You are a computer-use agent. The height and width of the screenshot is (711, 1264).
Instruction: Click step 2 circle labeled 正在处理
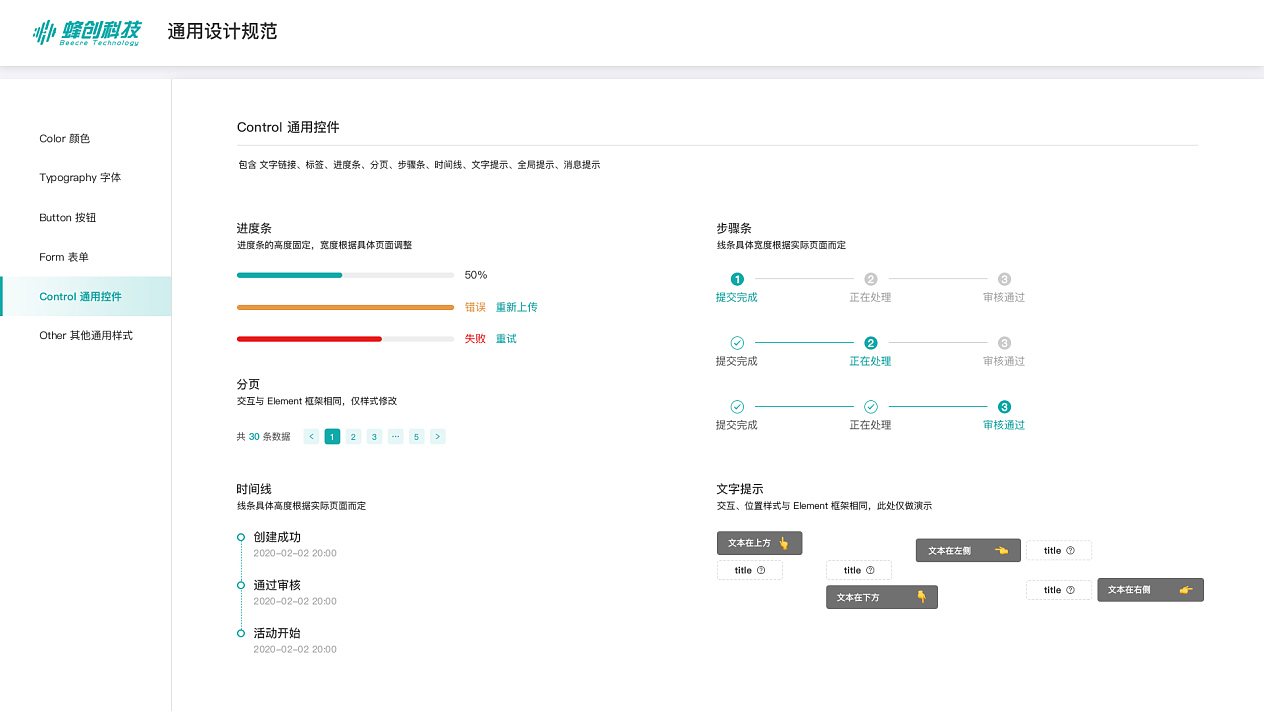[x=870, y=342]
